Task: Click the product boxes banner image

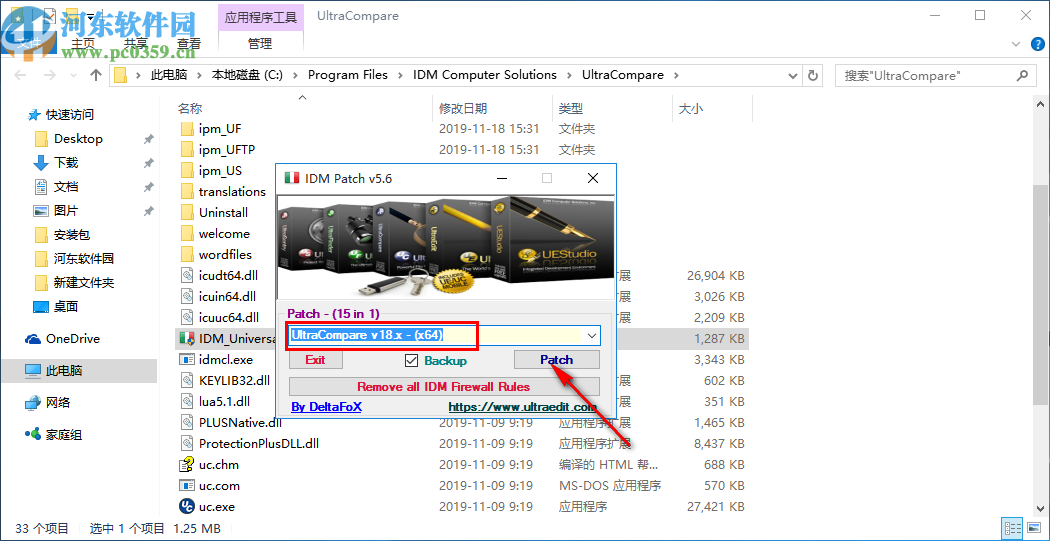Action: click(x=446, y=246)
